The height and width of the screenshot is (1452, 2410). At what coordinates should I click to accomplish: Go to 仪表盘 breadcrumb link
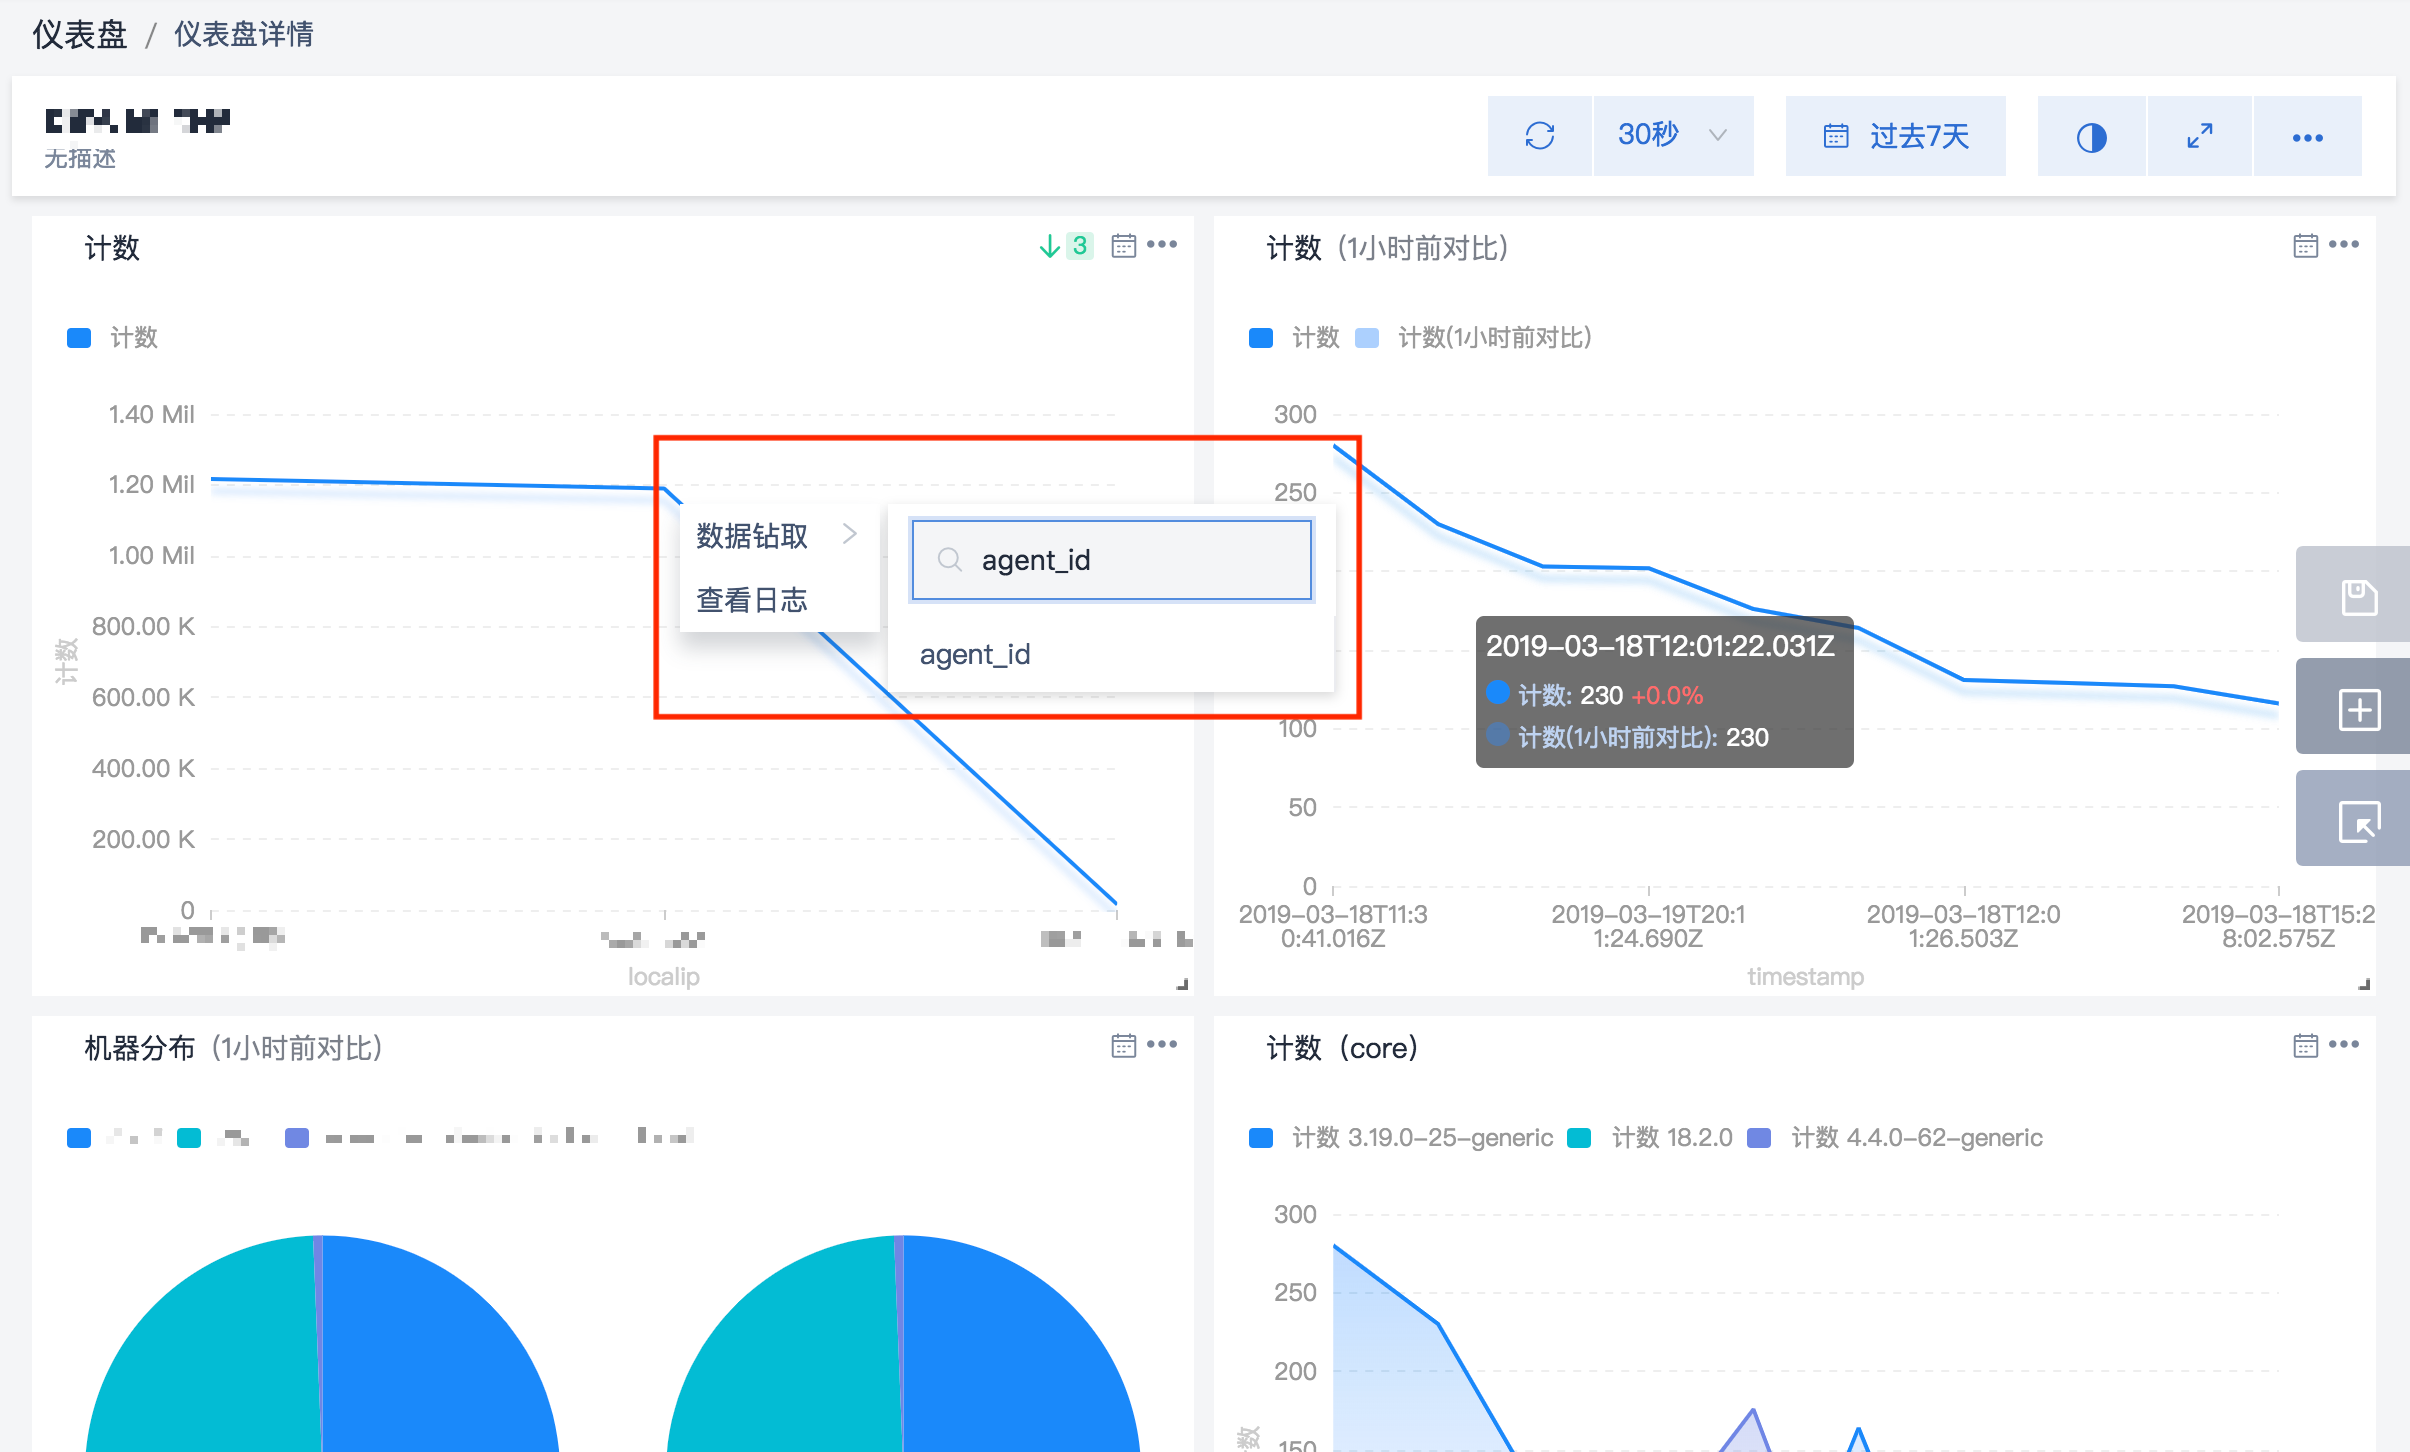coord(80,35)
